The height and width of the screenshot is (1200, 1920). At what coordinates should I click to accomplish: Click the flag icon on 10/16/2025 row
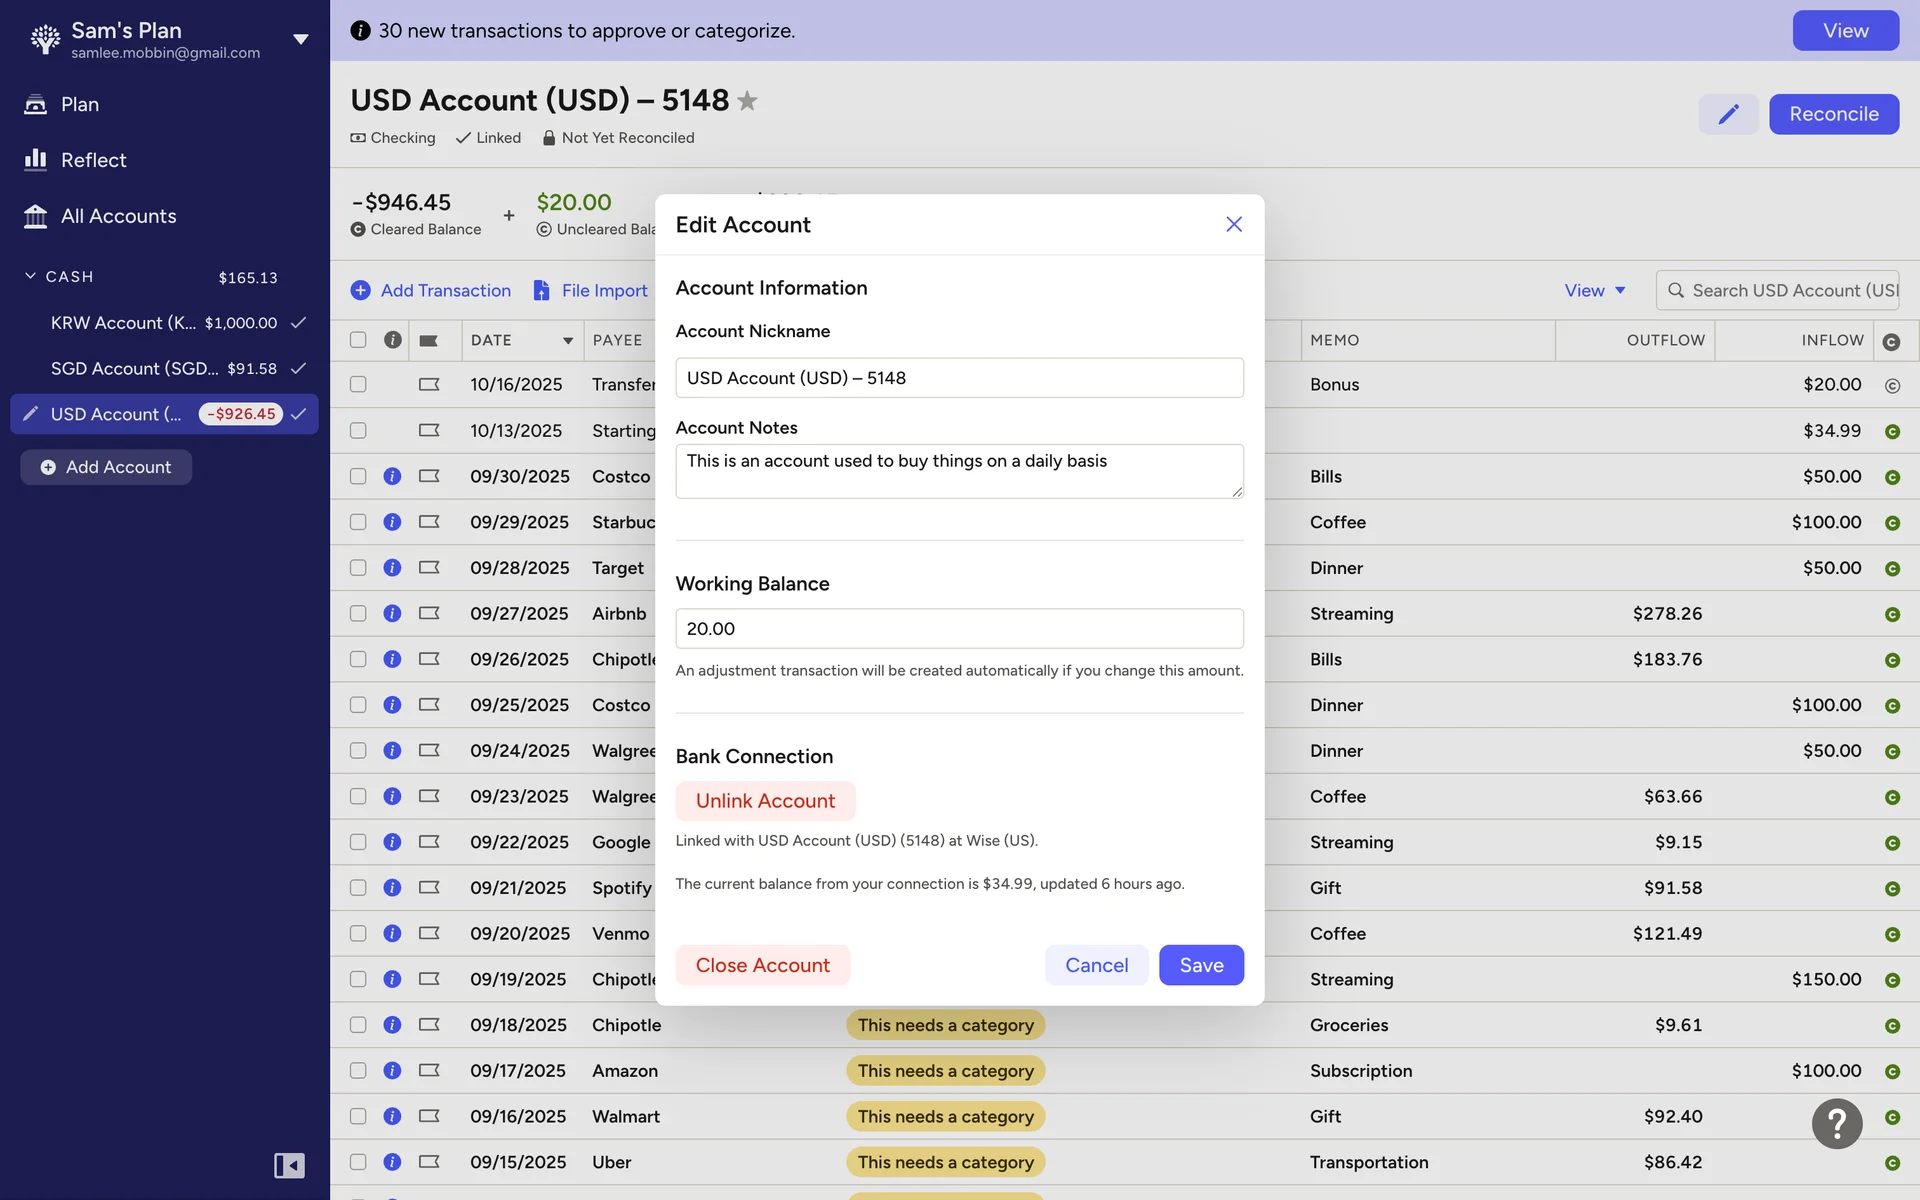(x=429, y=384)
